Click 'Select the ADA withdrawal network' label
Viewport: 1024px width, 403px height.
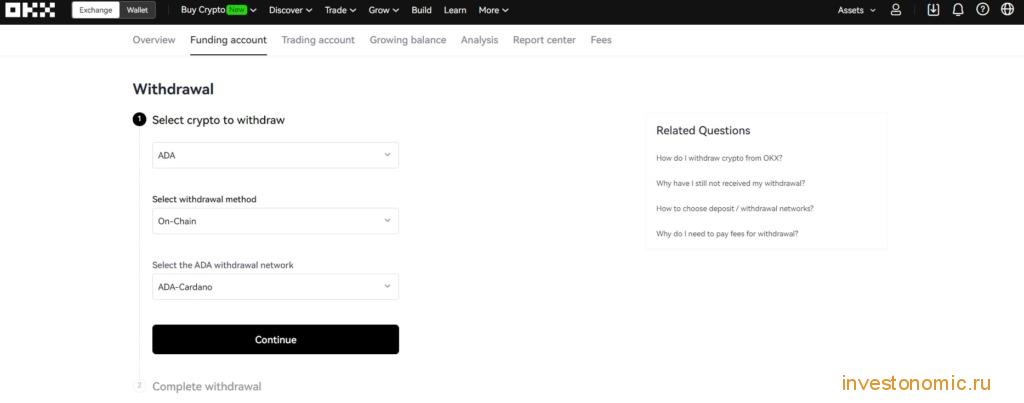223,265
